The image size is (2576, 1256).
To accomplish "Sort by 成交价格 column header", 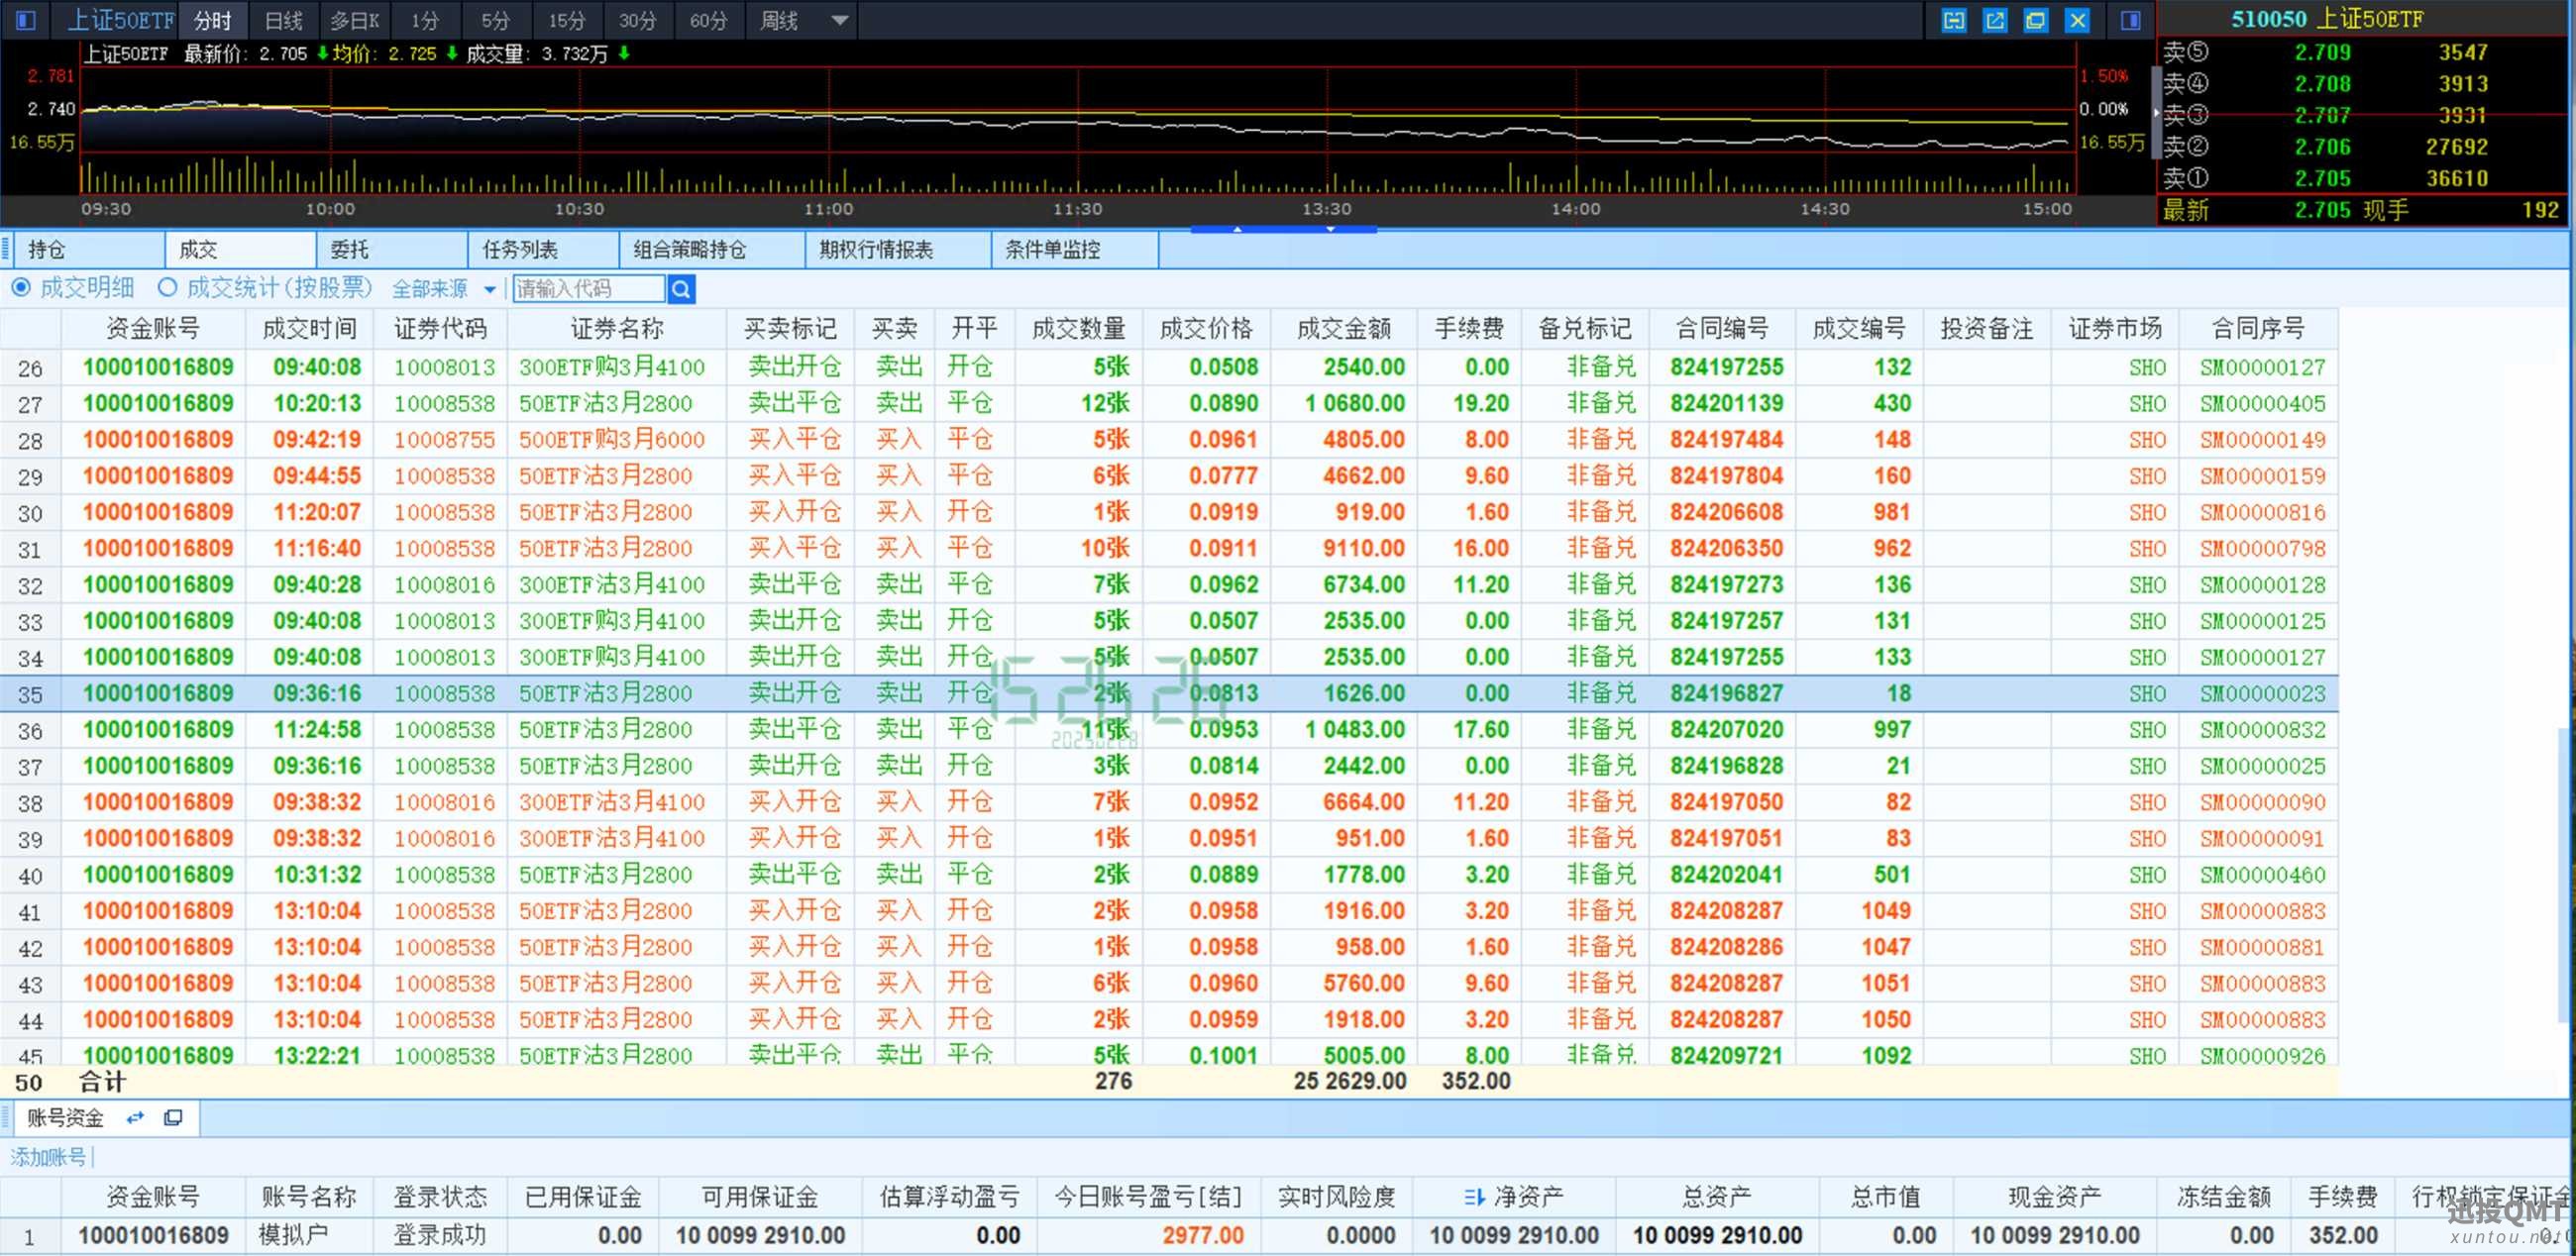I will (1206, 328).
